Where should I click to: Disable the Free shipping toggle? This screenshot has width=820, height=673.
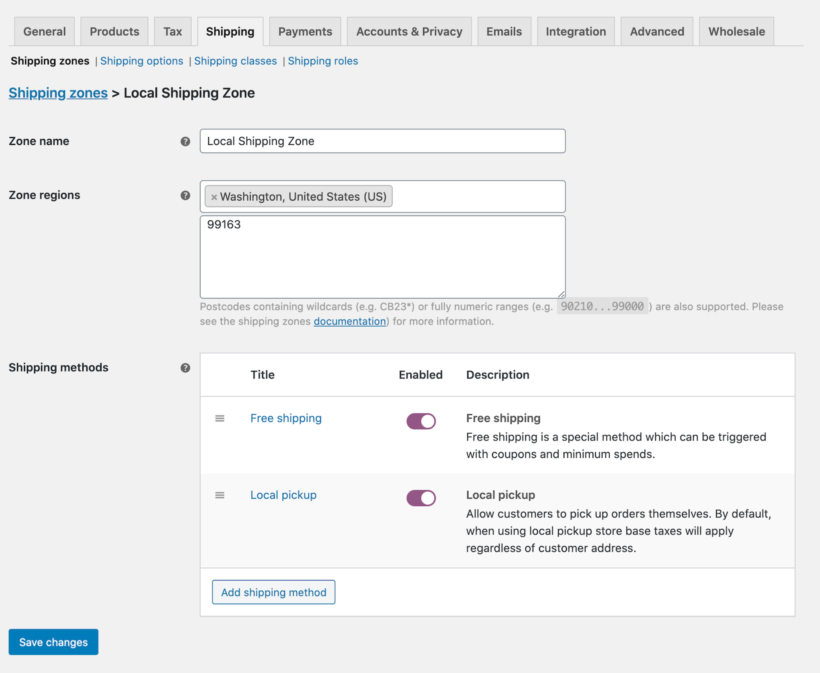(x=421, y=420)
